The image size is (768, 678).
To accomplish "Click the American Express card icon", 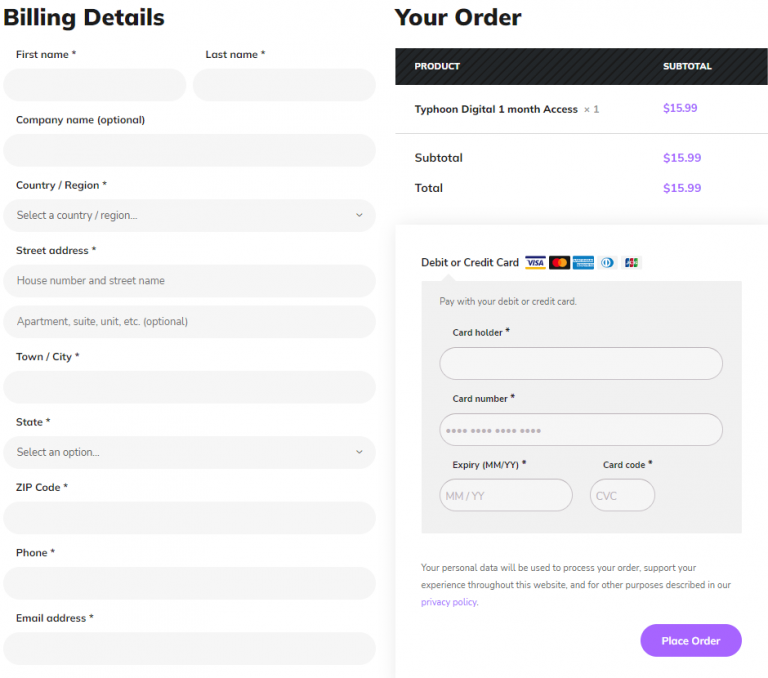I will tap(583, 263).
